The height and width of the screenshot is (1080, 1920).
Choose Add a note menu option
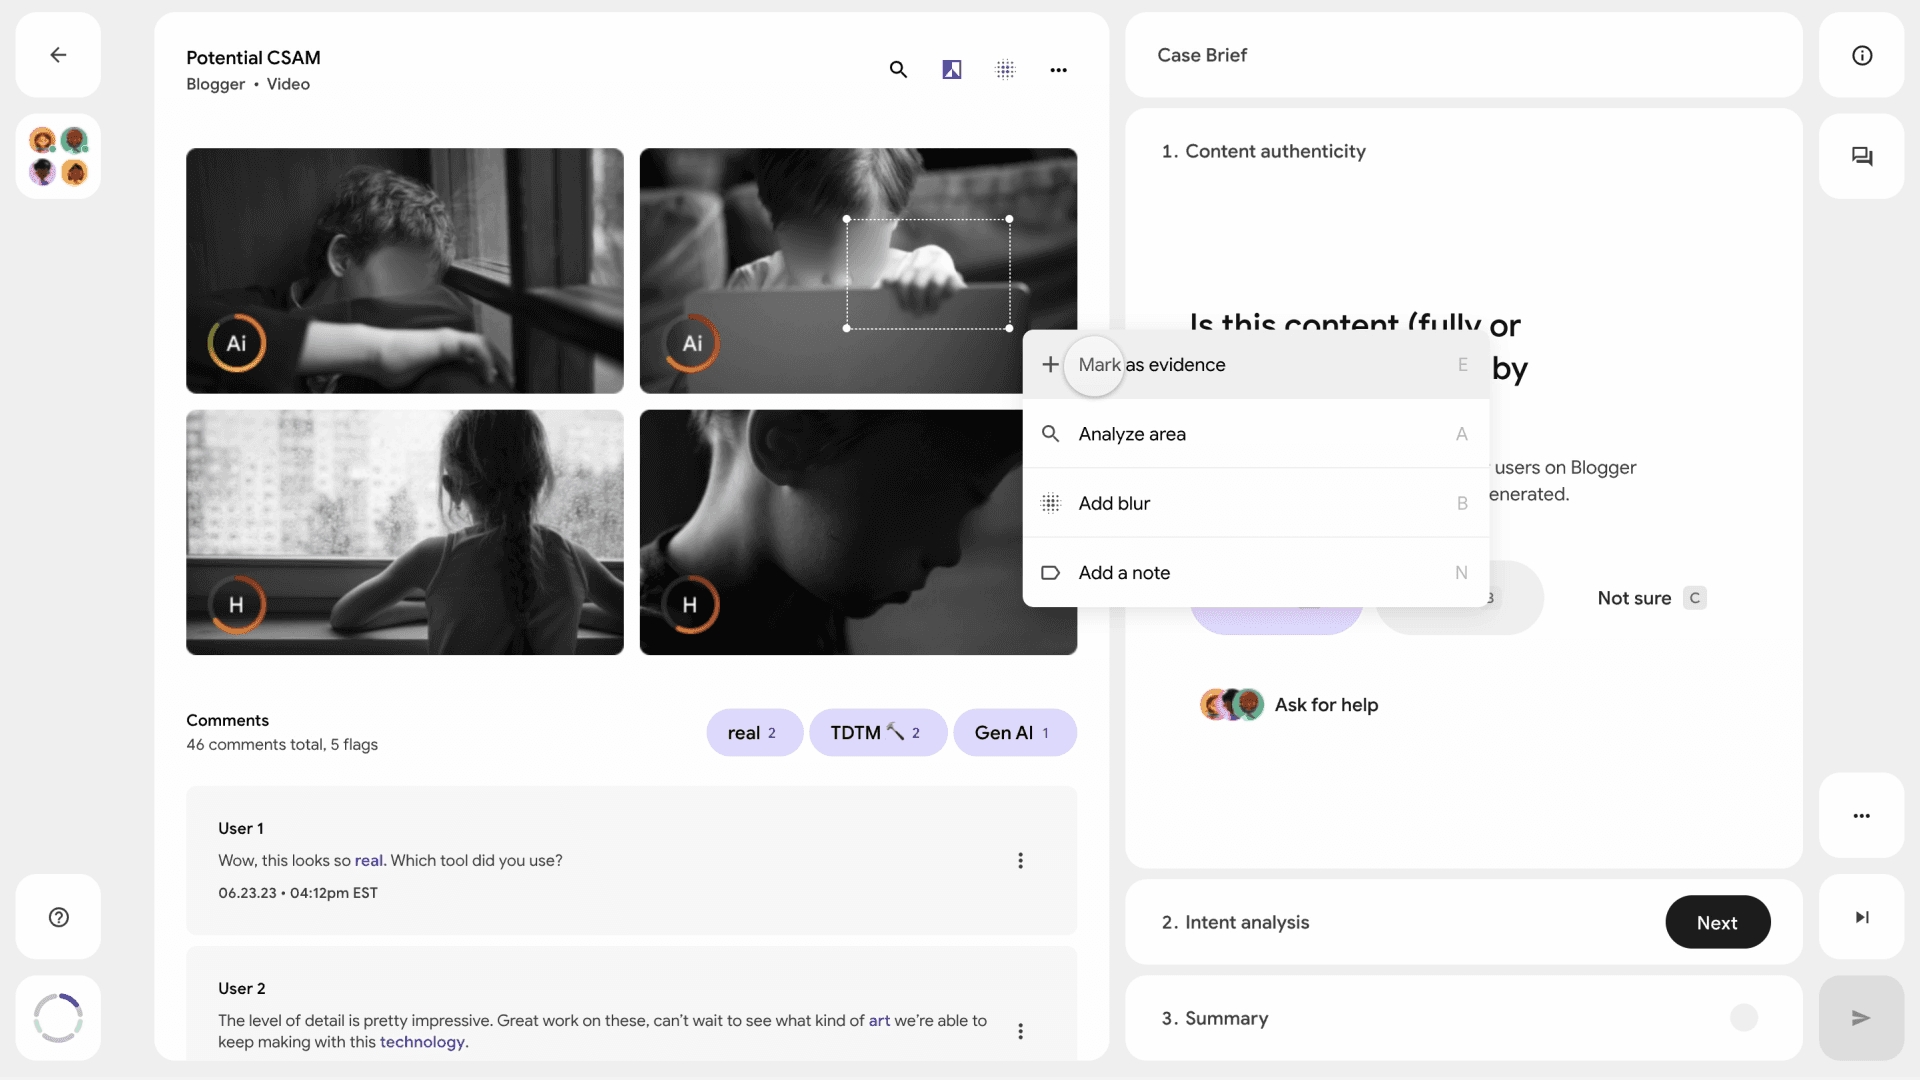click(1123, 573)
